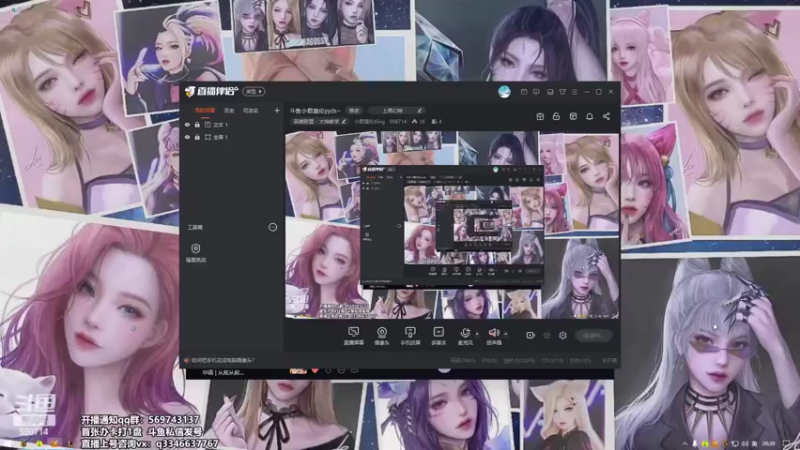Toggle the speaker icon
This screenshot has width=800, height=450.
click(493, 333)
